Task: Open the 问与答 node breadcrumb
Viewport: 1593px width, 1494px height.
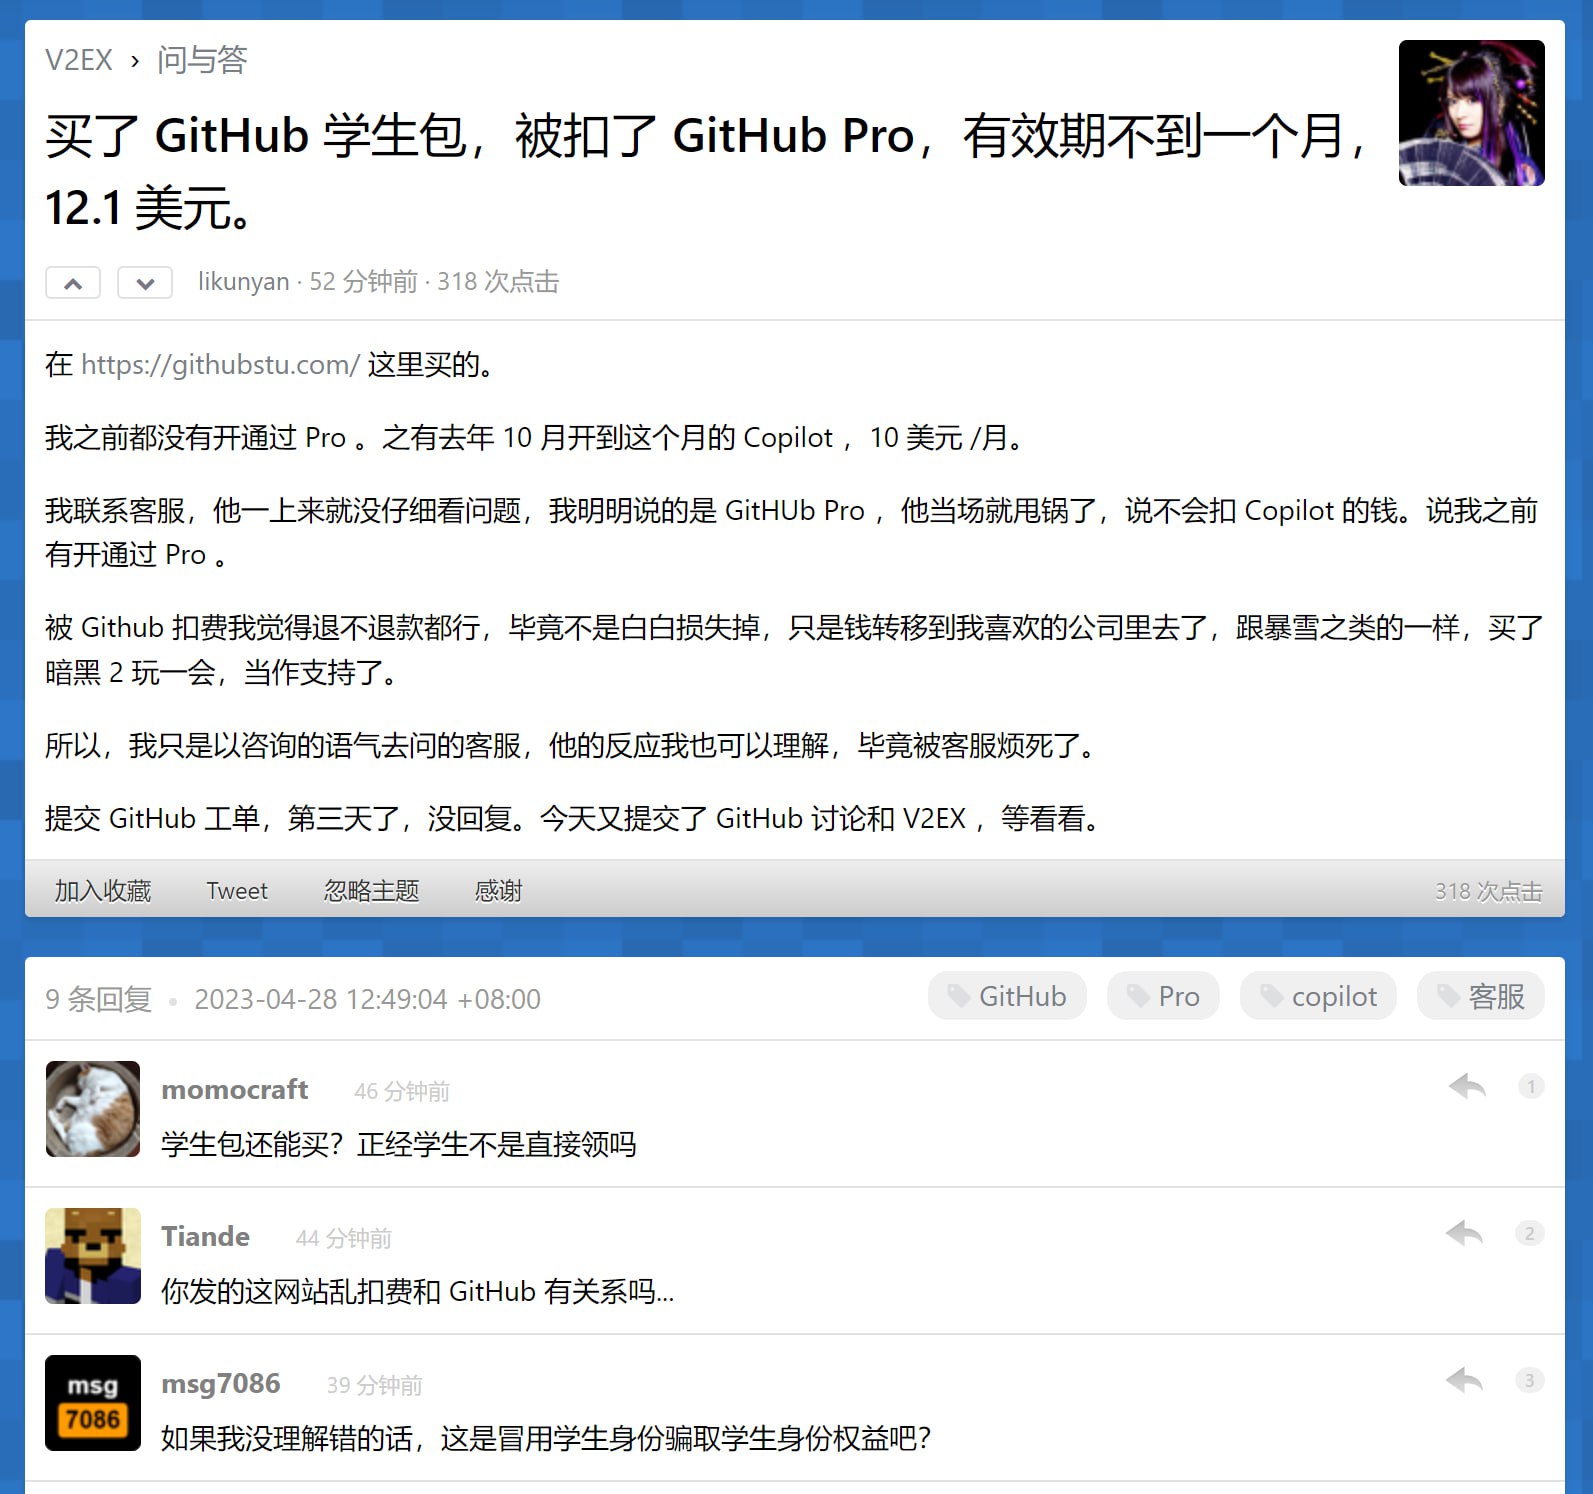Action: (x=202, y=60)
